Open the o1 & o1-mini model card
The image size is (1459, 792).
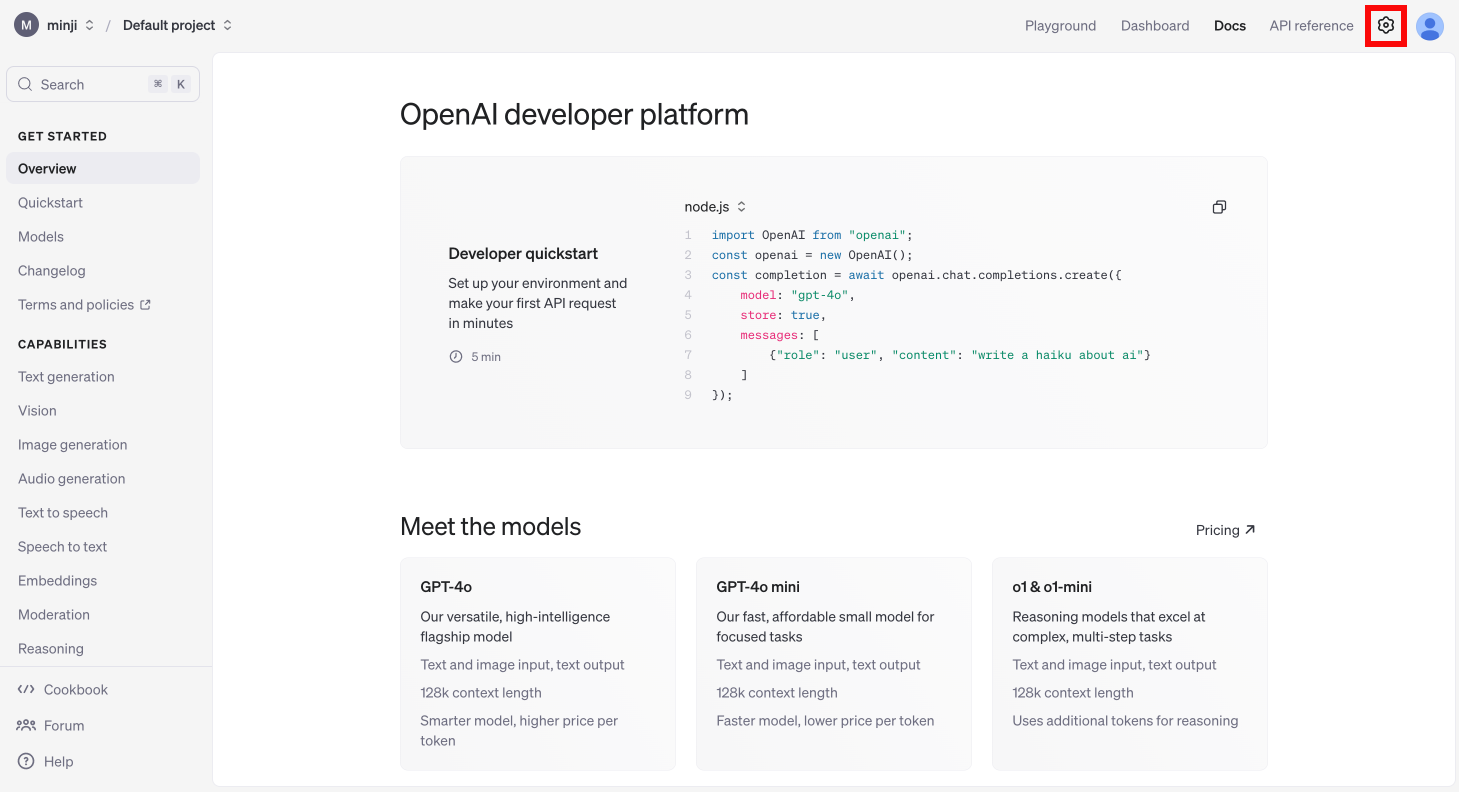[1130, 664]
